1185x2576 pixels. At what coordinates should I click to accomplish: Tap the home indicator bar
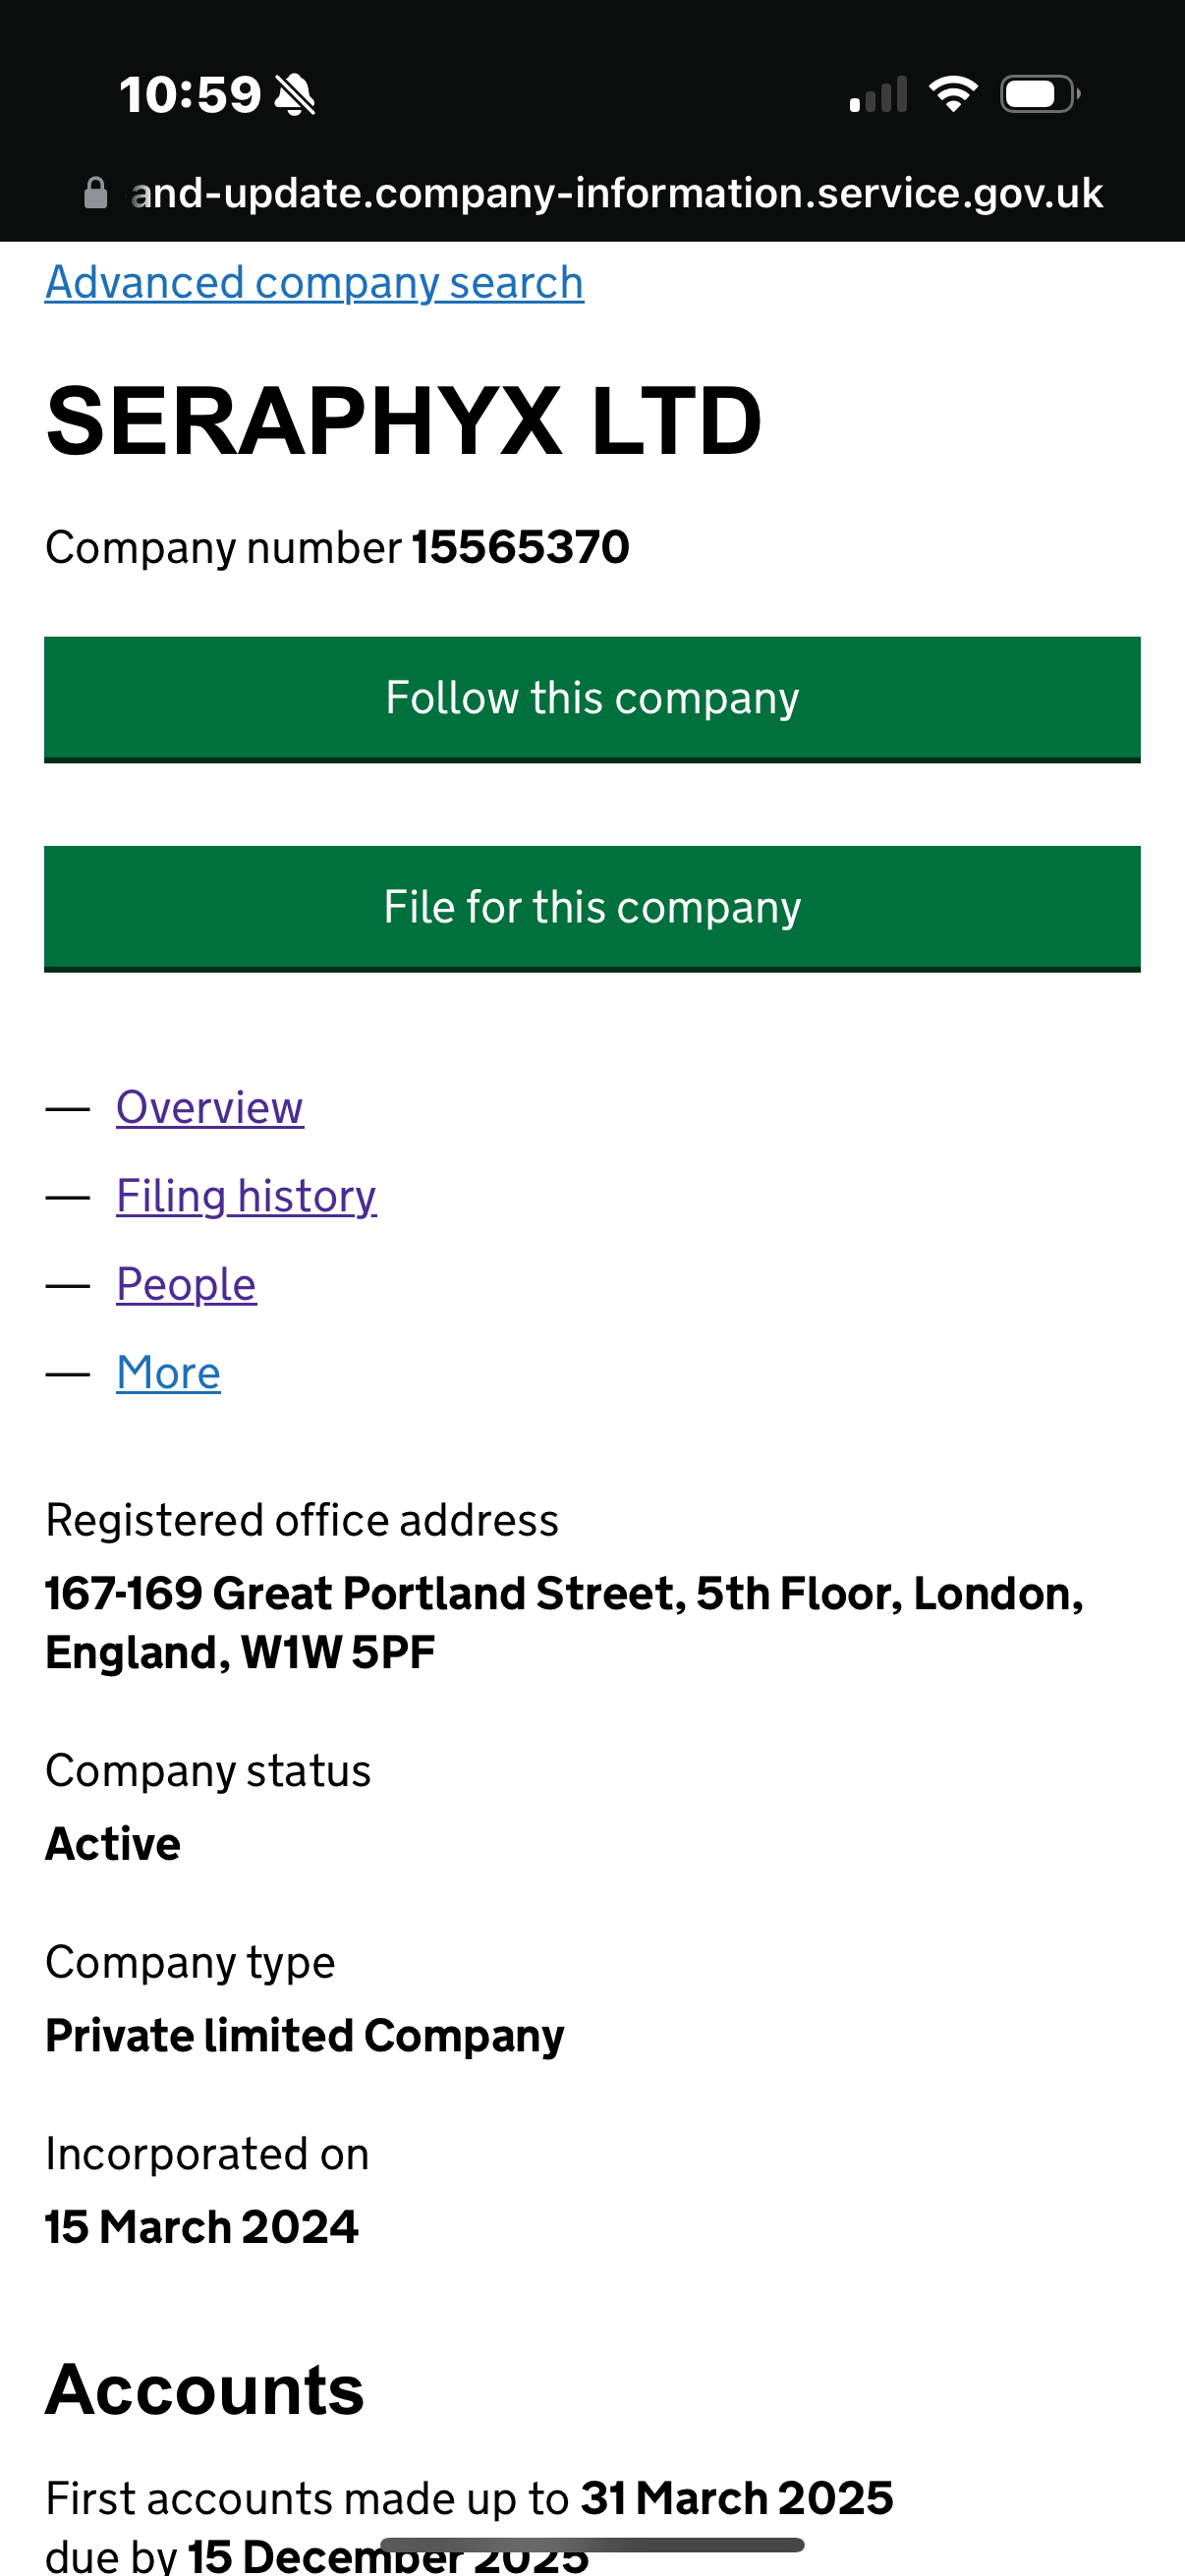[x=592, y=2544]
